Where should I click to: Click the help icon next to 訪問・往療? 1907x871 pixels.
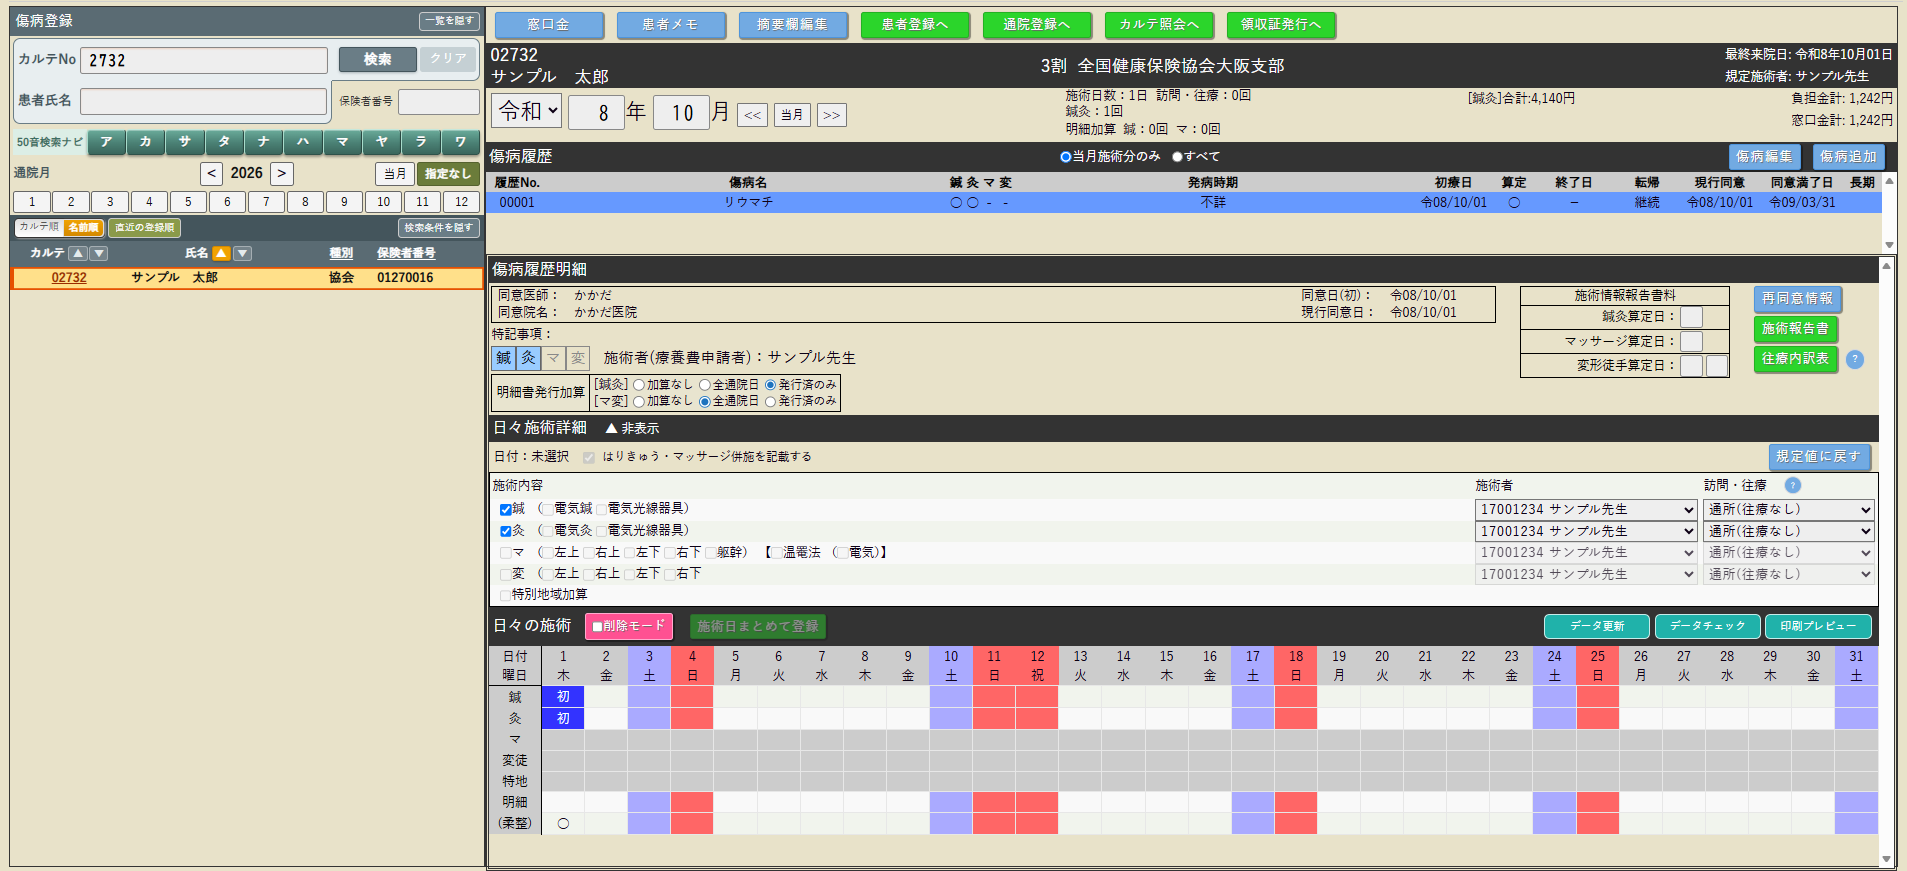pos(1793,485)
